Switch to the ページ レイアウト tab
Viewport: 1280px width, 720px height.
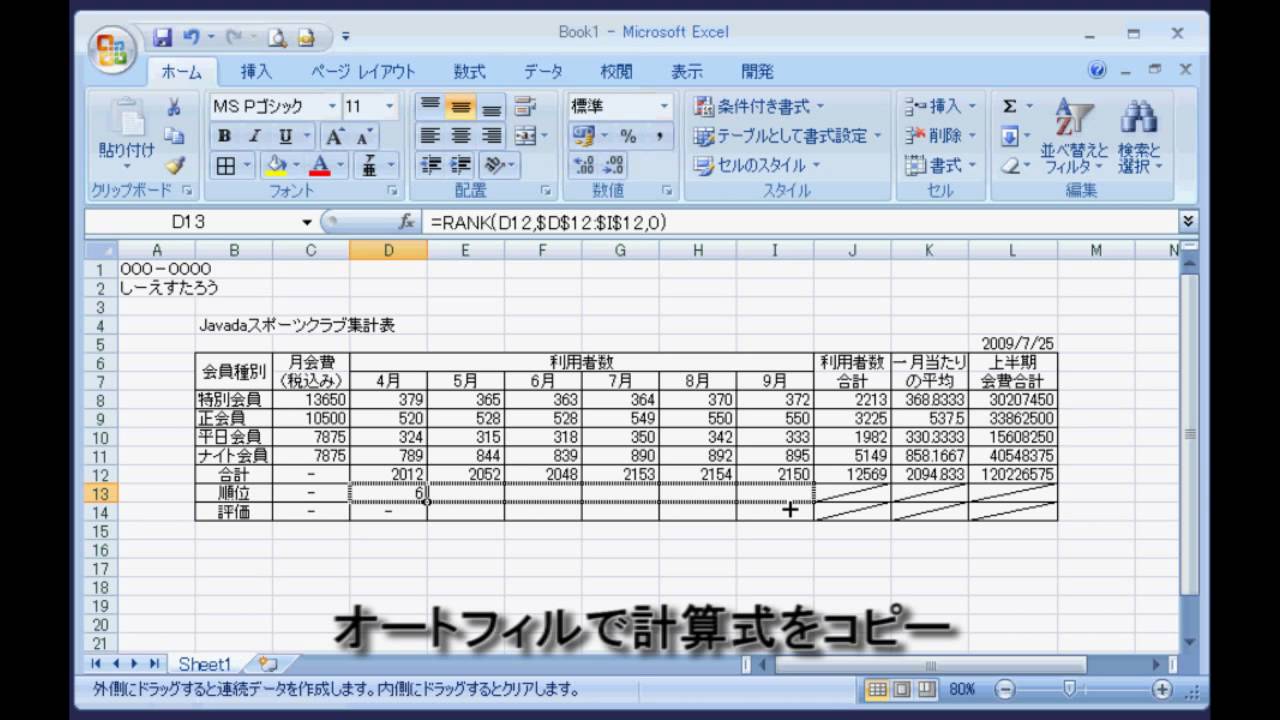[x=363, y=72]
